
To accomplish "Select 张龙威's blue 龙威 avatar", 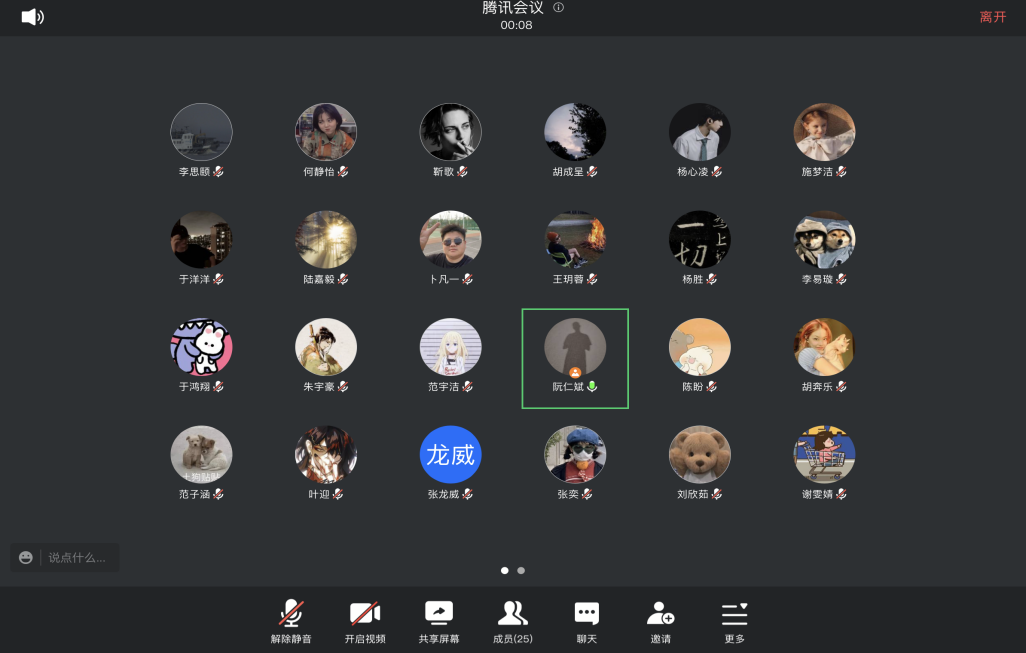I will point(450,455).
